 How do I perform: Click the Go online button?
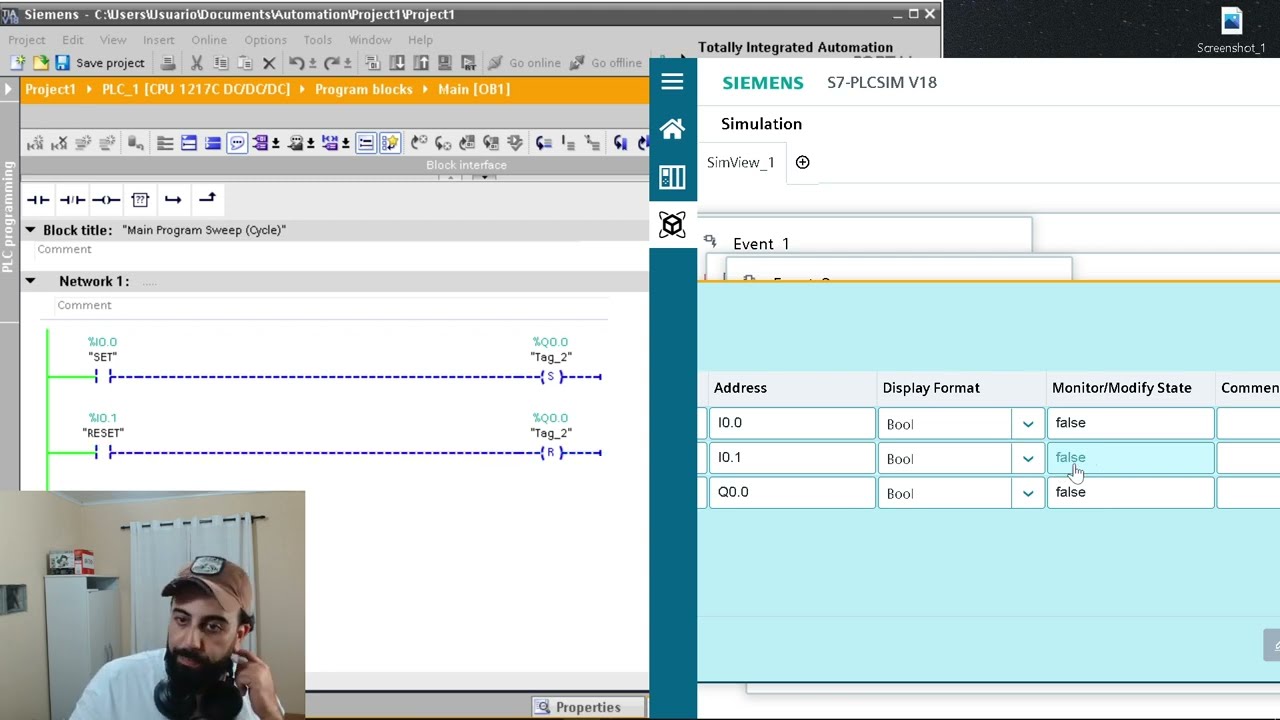(524, 63)
